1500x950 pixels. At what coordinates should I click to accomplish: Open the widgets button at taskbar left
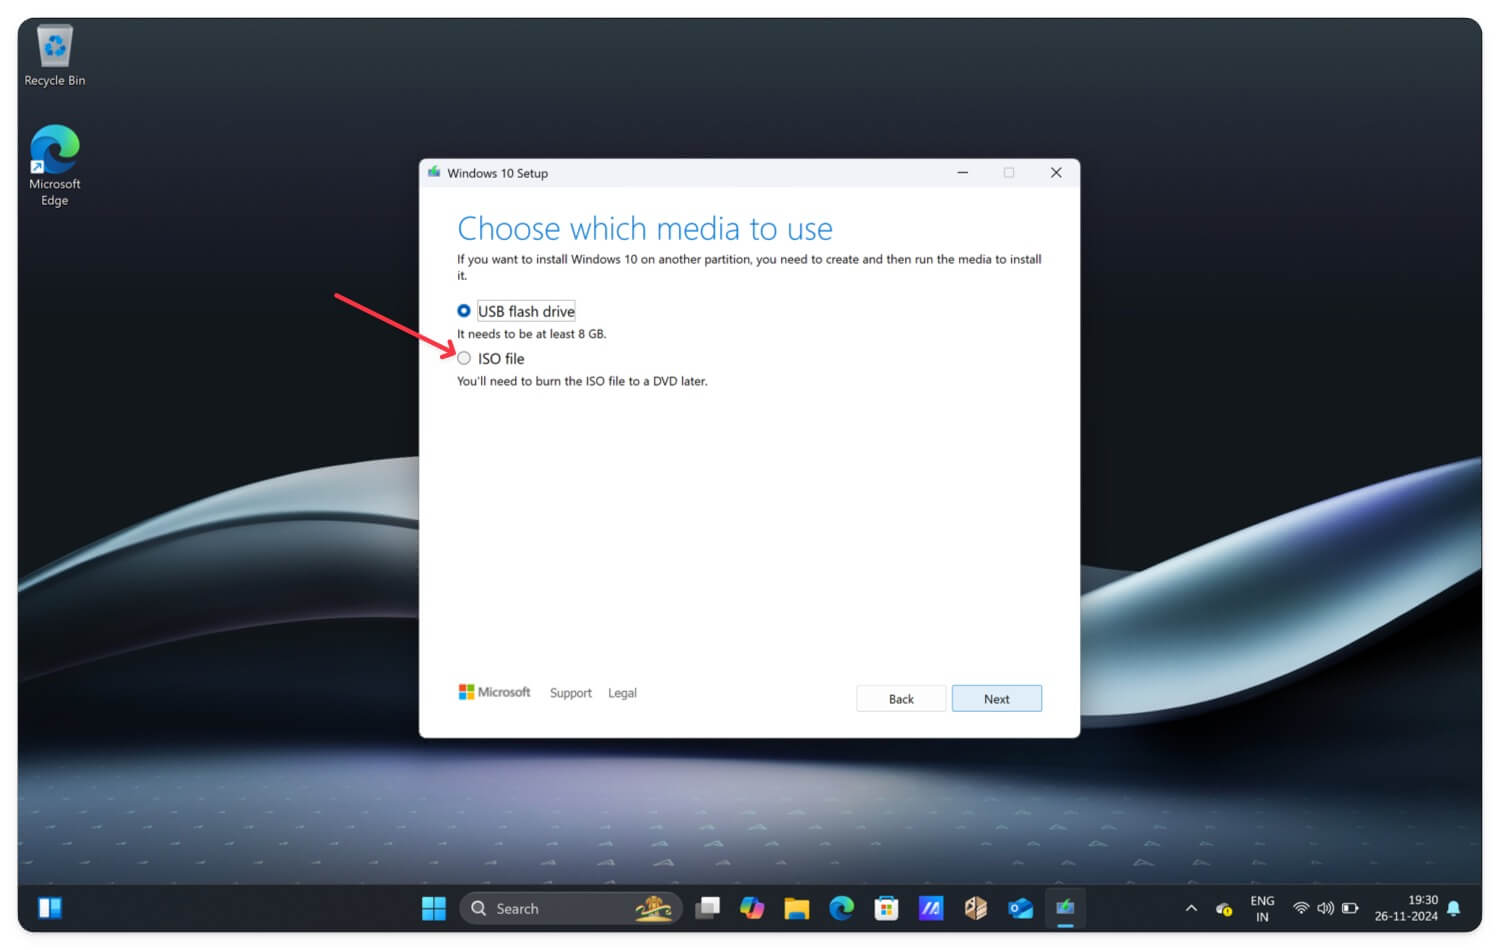[50, 908]
